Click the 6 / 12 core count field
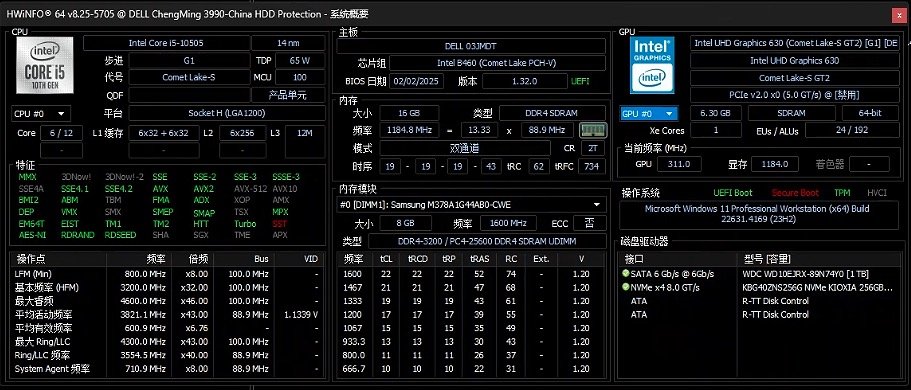This screenshot has width=911, height=390. [62, 133]
